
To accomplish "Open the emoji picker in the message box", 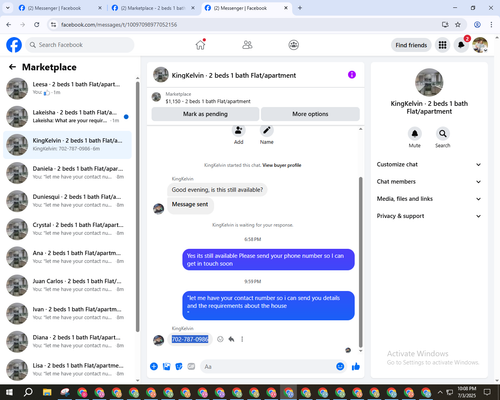I will (340, 366).
